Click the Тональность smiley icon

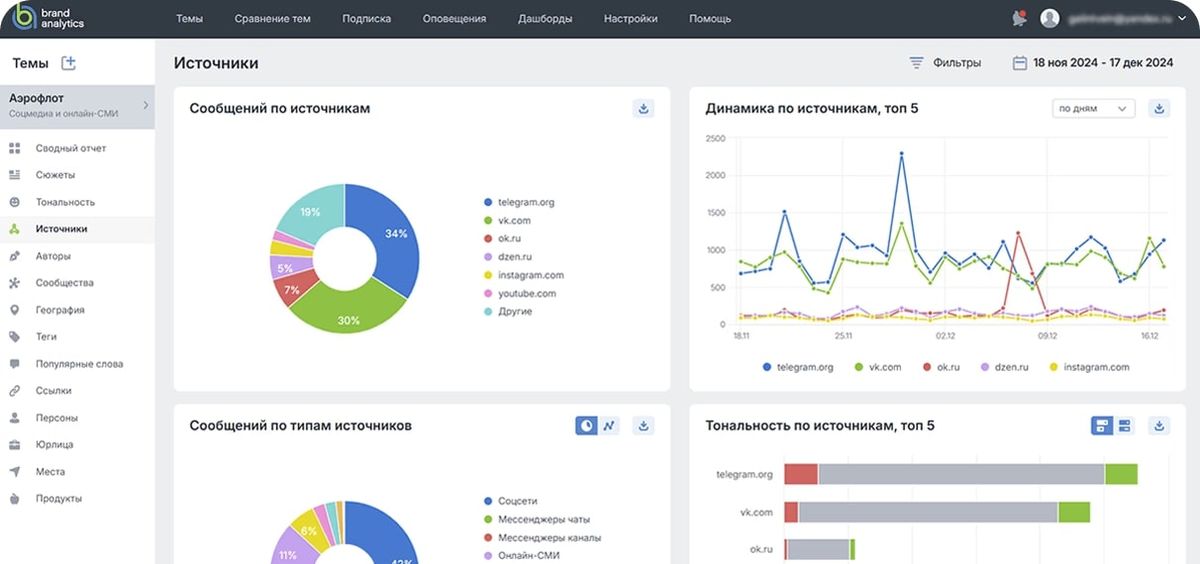[x=14, y=202]
